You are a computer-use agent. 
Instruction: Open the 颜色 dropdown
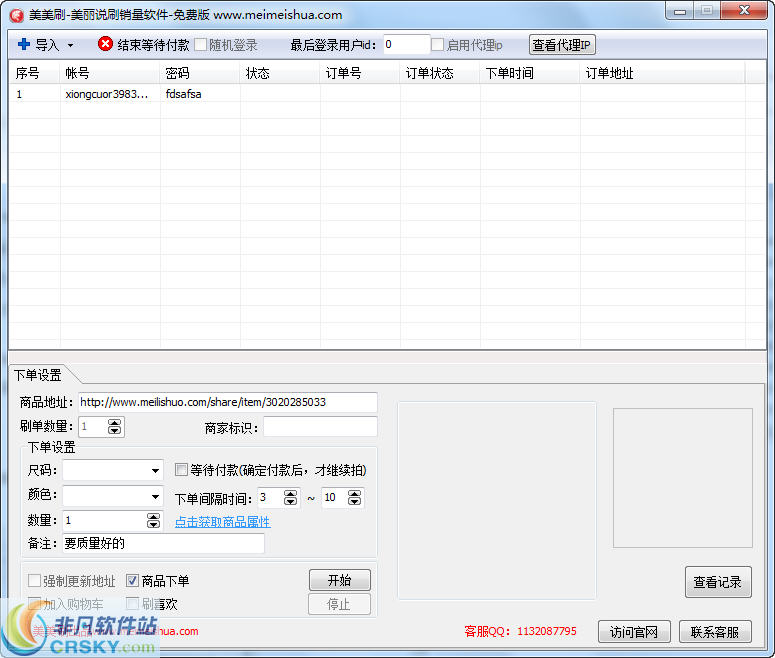pos(155,496)
